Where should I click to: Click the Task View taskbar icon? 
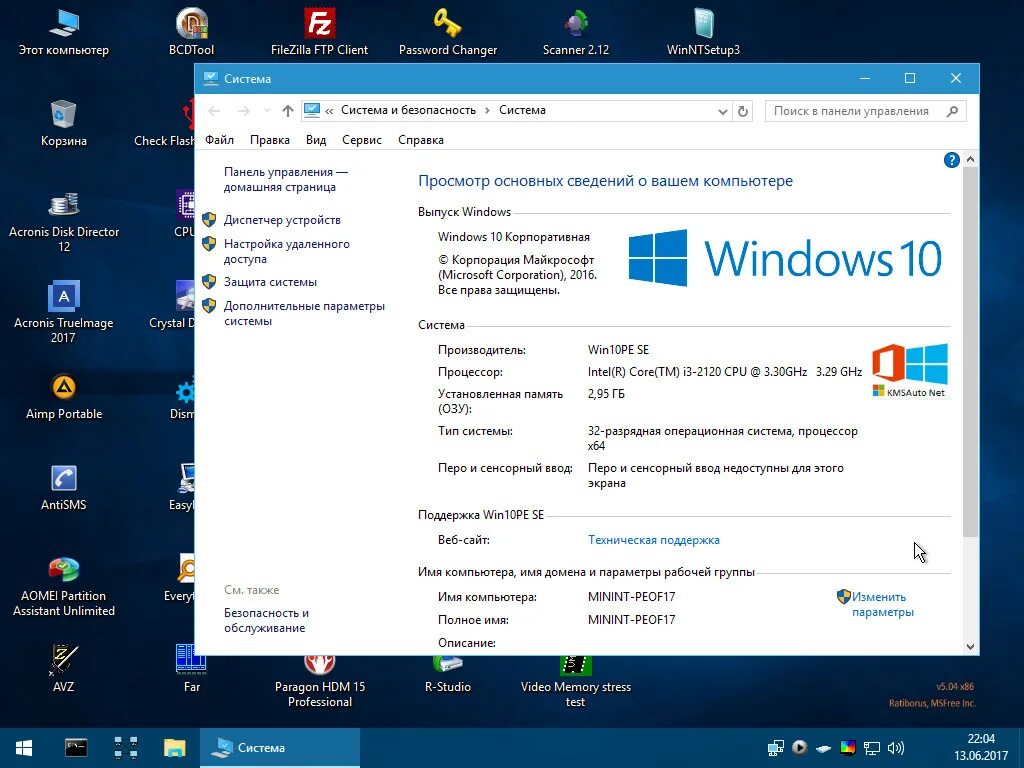point(125,748)
